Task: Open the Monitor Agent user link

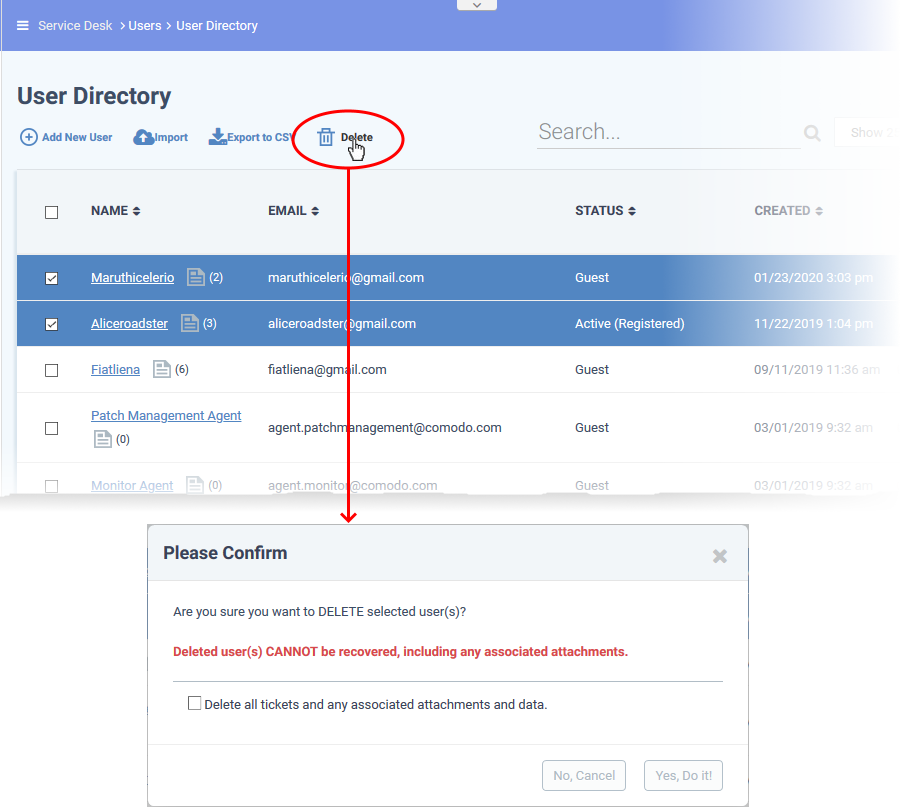Action: tap(132, 485)
